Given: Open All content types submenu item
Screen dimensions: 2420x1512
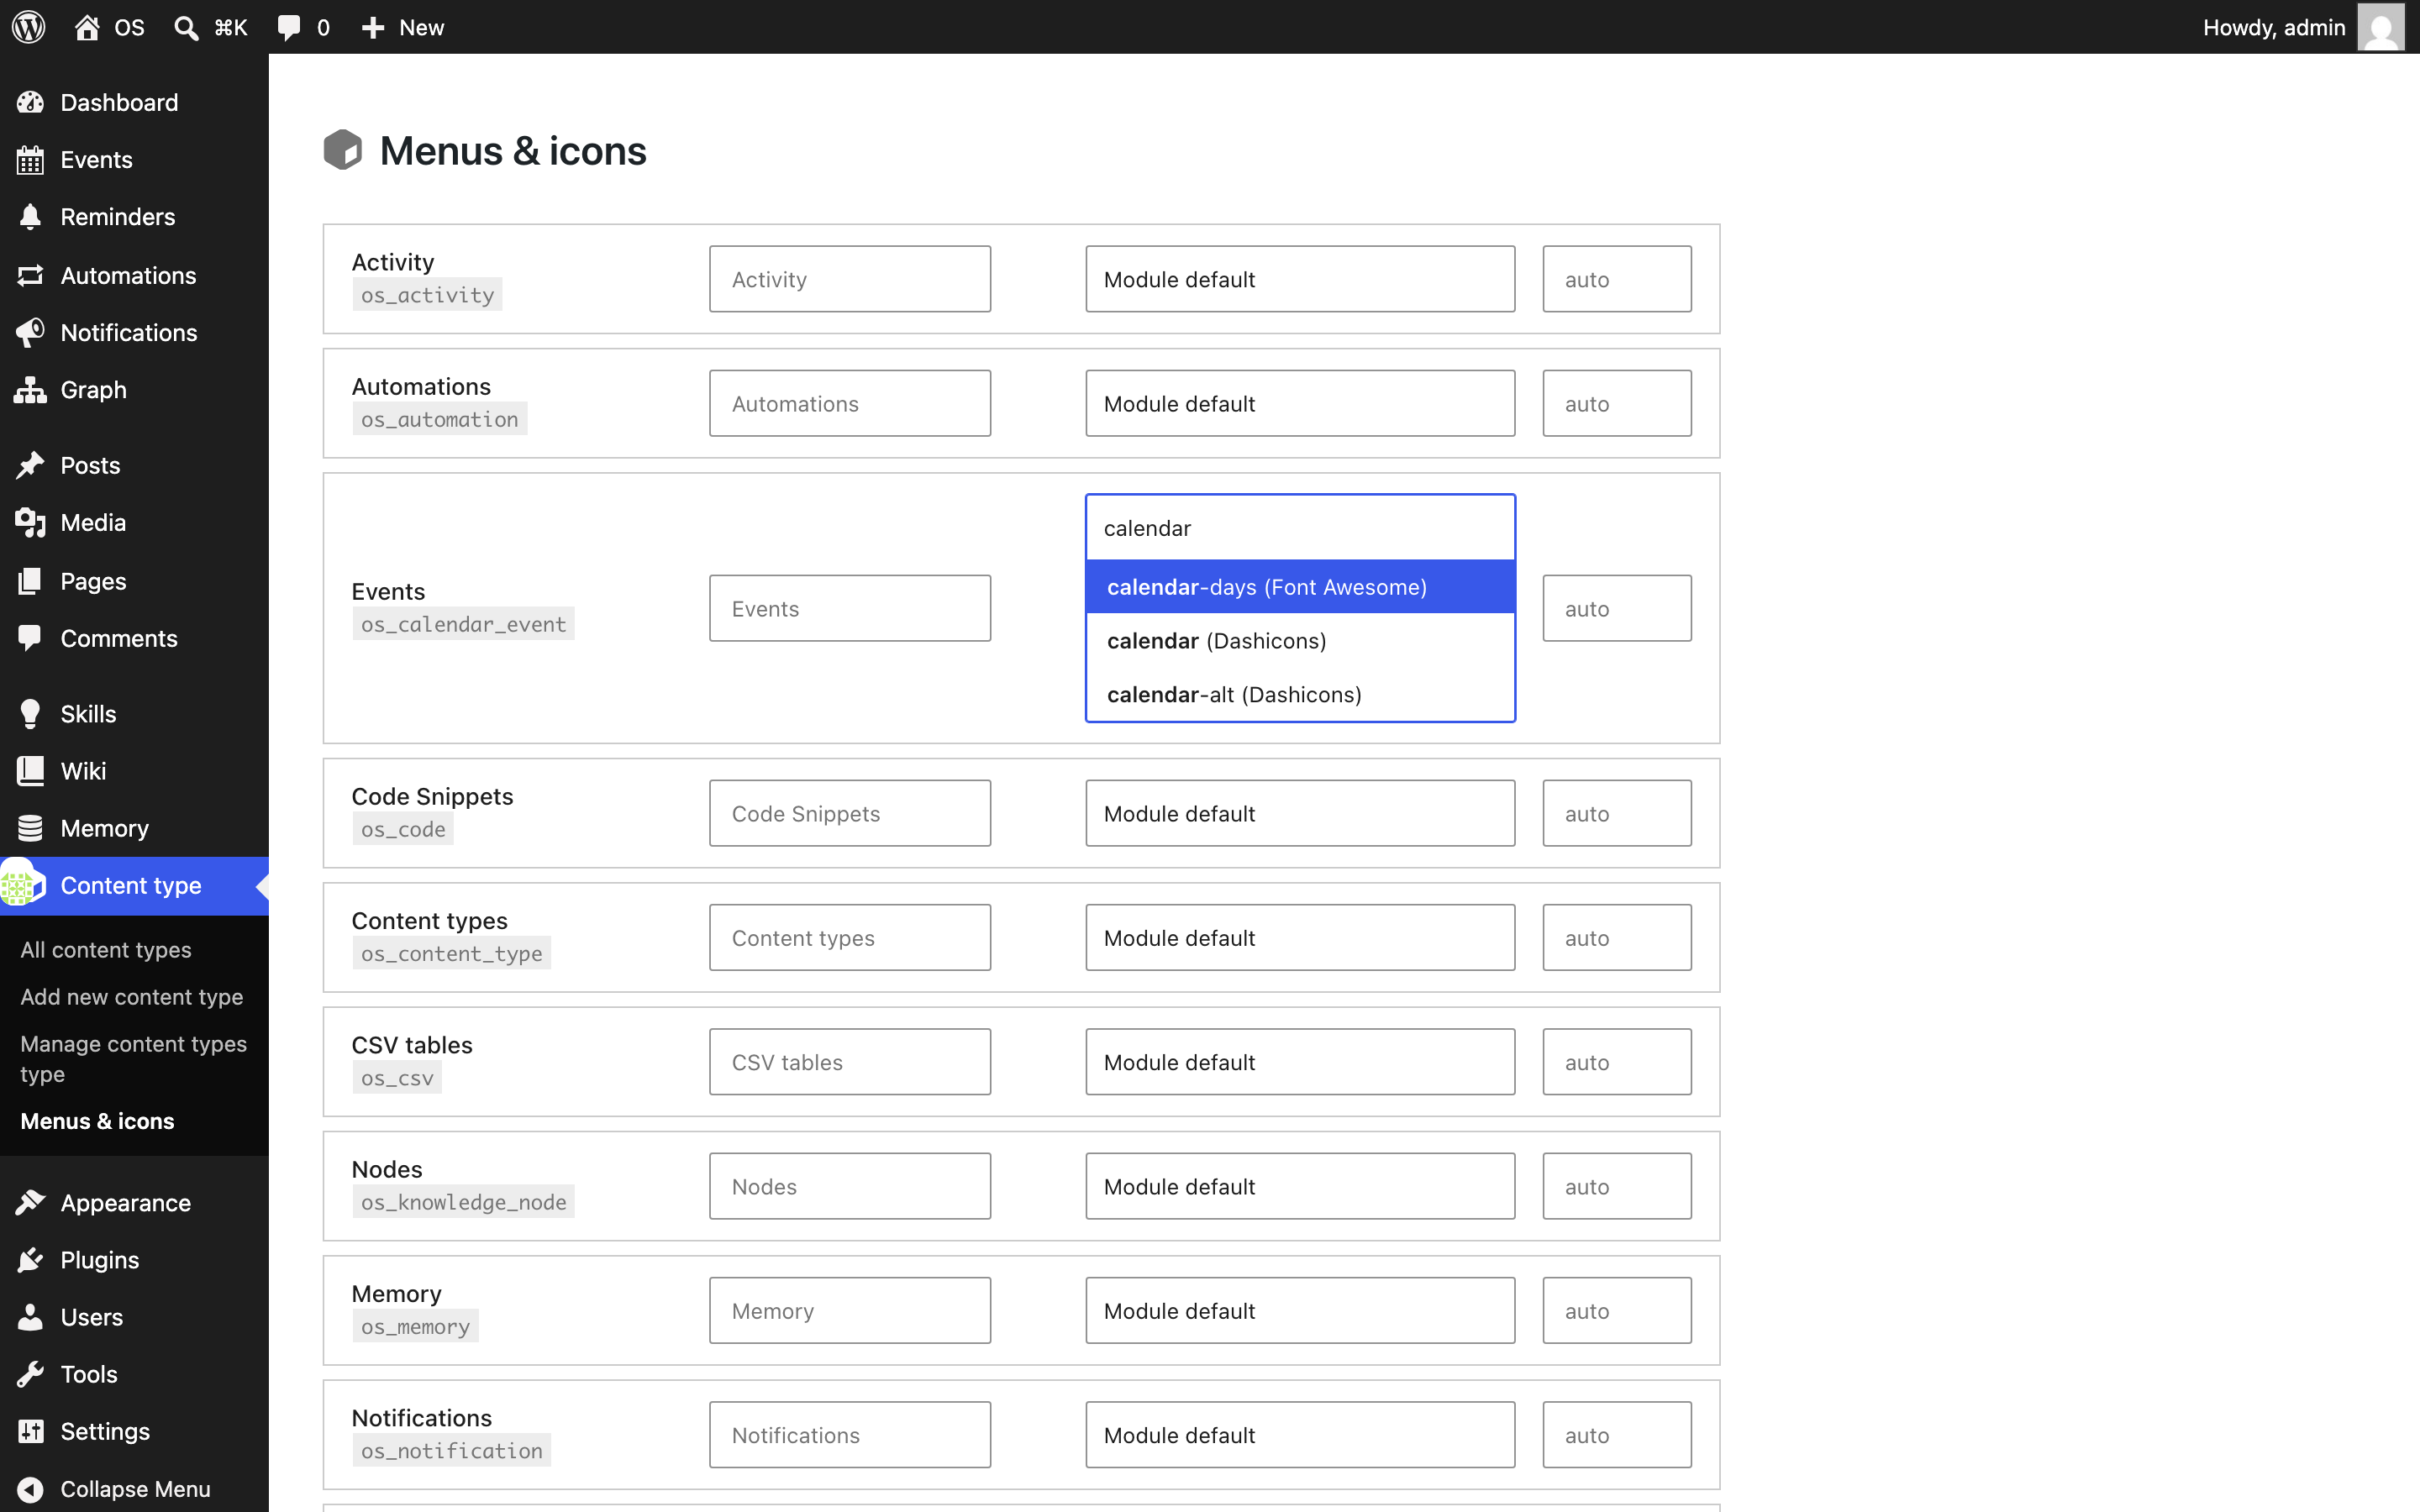Looking at the screenshot, I should point(106,950).
